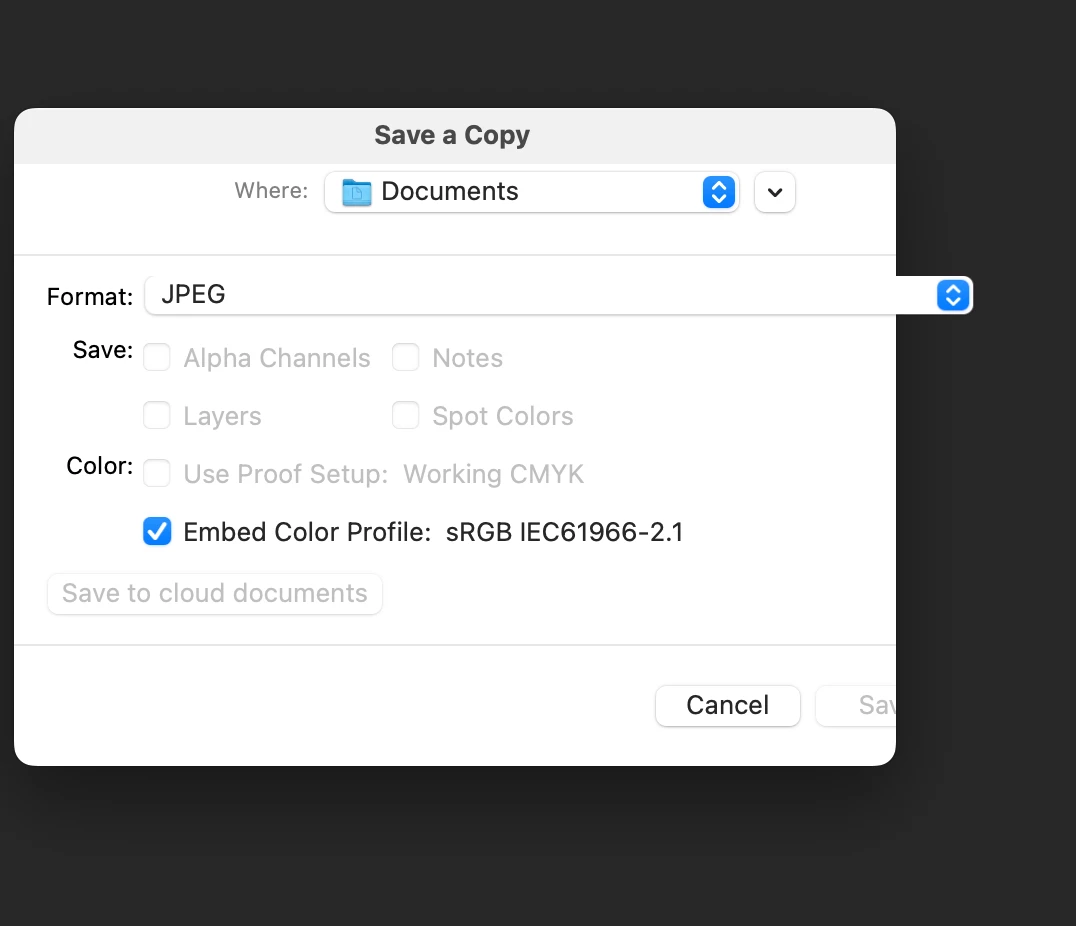Click the Save button

pos(856,705)
